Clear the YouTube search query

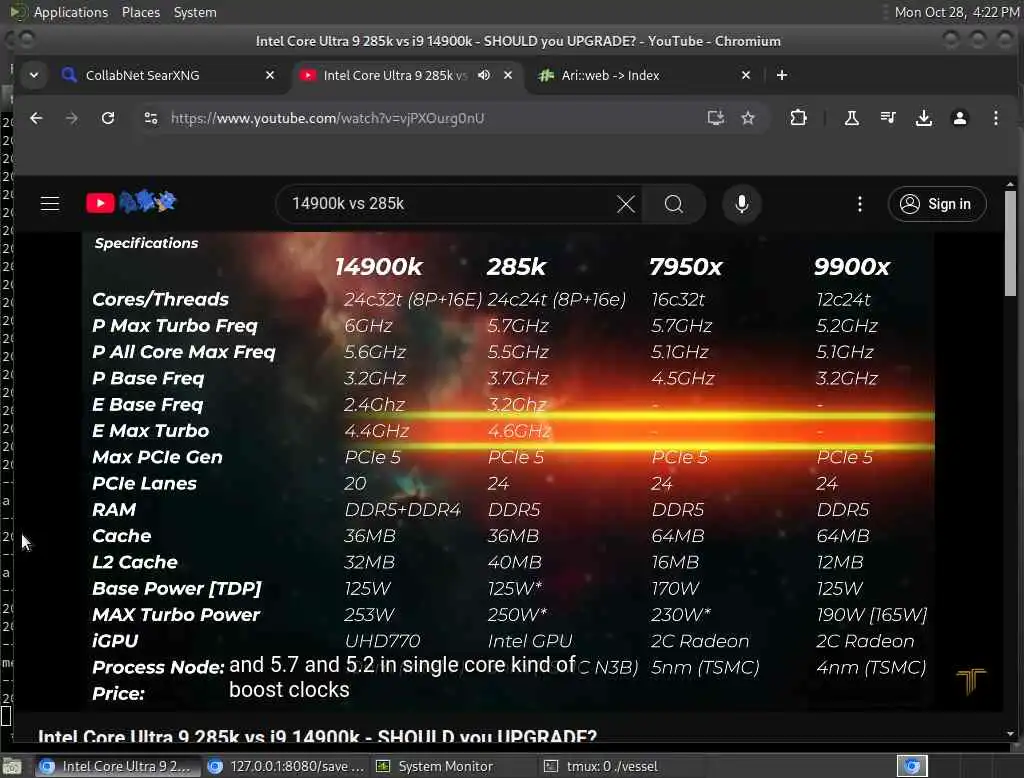pyautogui.click(x=626, y=204)
